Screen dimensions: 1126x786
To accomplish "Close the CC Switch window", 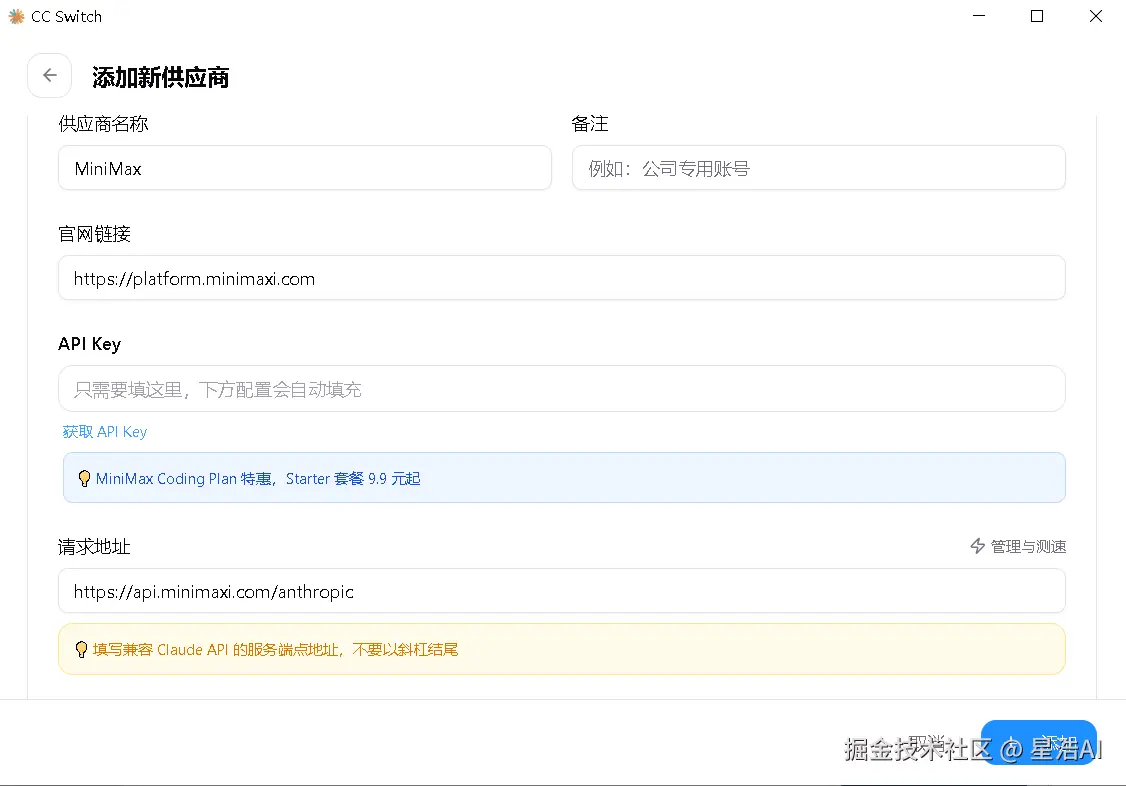I will coord(1096,16).
